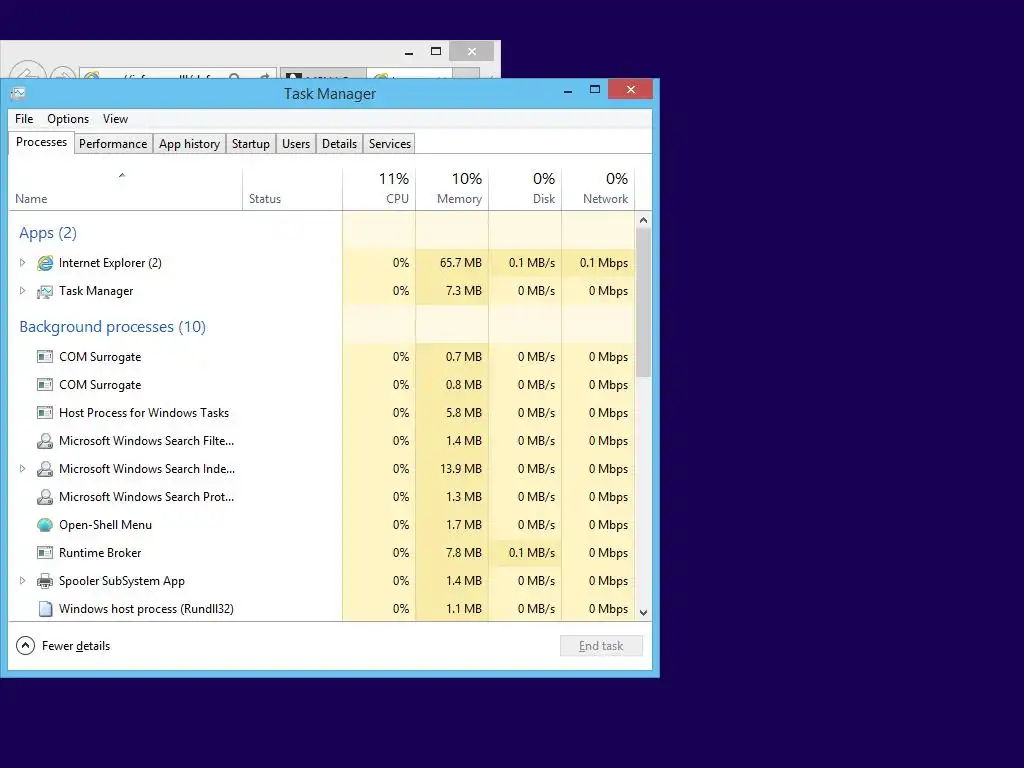Minimize the background Internet Explorer window

409,52
